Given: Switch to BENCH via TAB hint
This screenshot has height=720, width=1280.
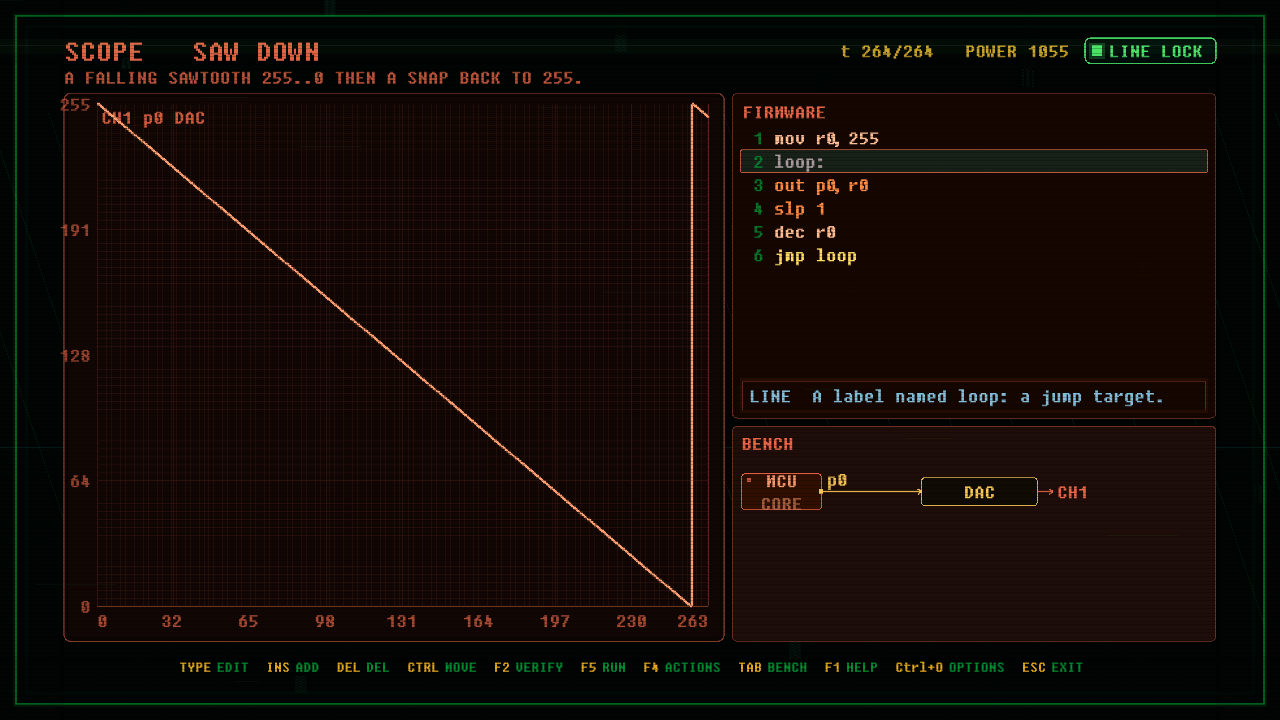Looking at the screenshot, I should [x=773, y=667].
